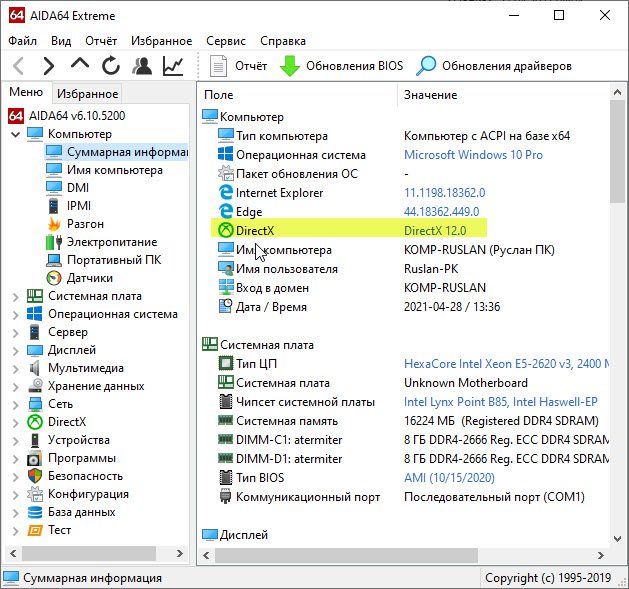Open the Справка menu
629x589 pixels.
(x=283, y=41)
